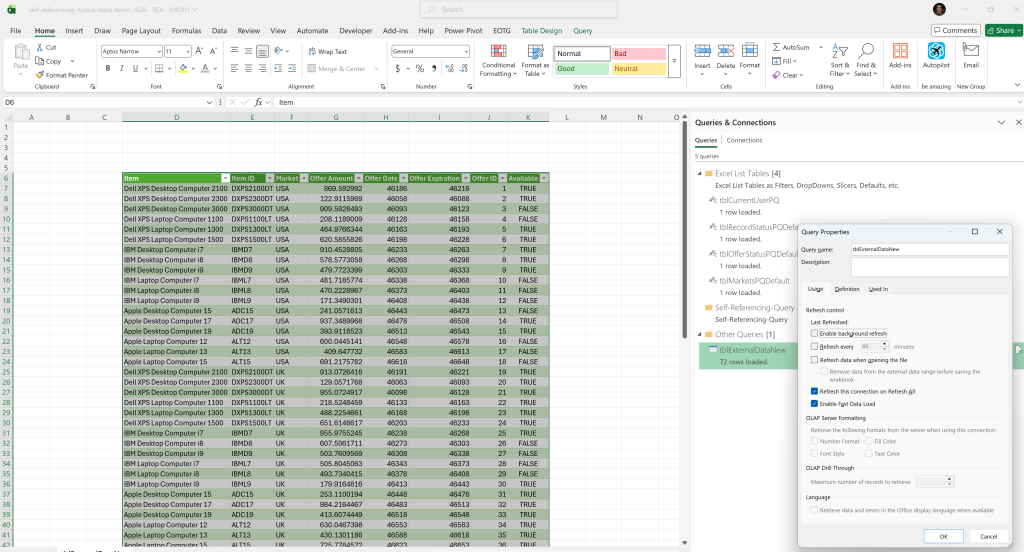Open the Name Box dropdown arrow
Viewport: 1024px width, 552px height.
(209, 102)
